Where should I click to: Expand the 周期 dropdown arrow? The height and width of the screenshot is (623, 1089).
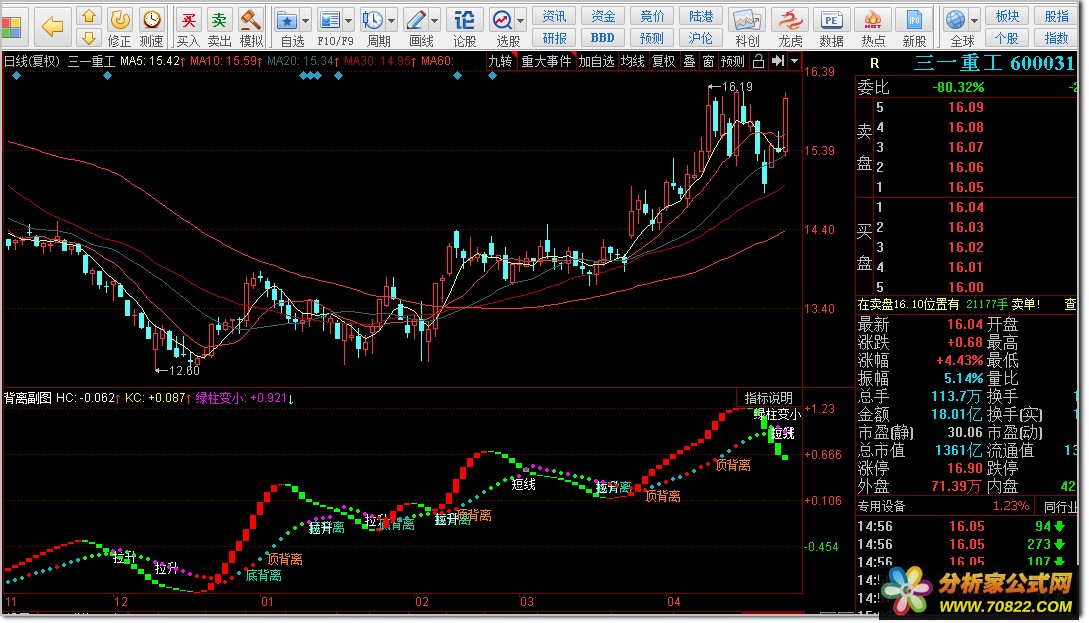point(392,21)
